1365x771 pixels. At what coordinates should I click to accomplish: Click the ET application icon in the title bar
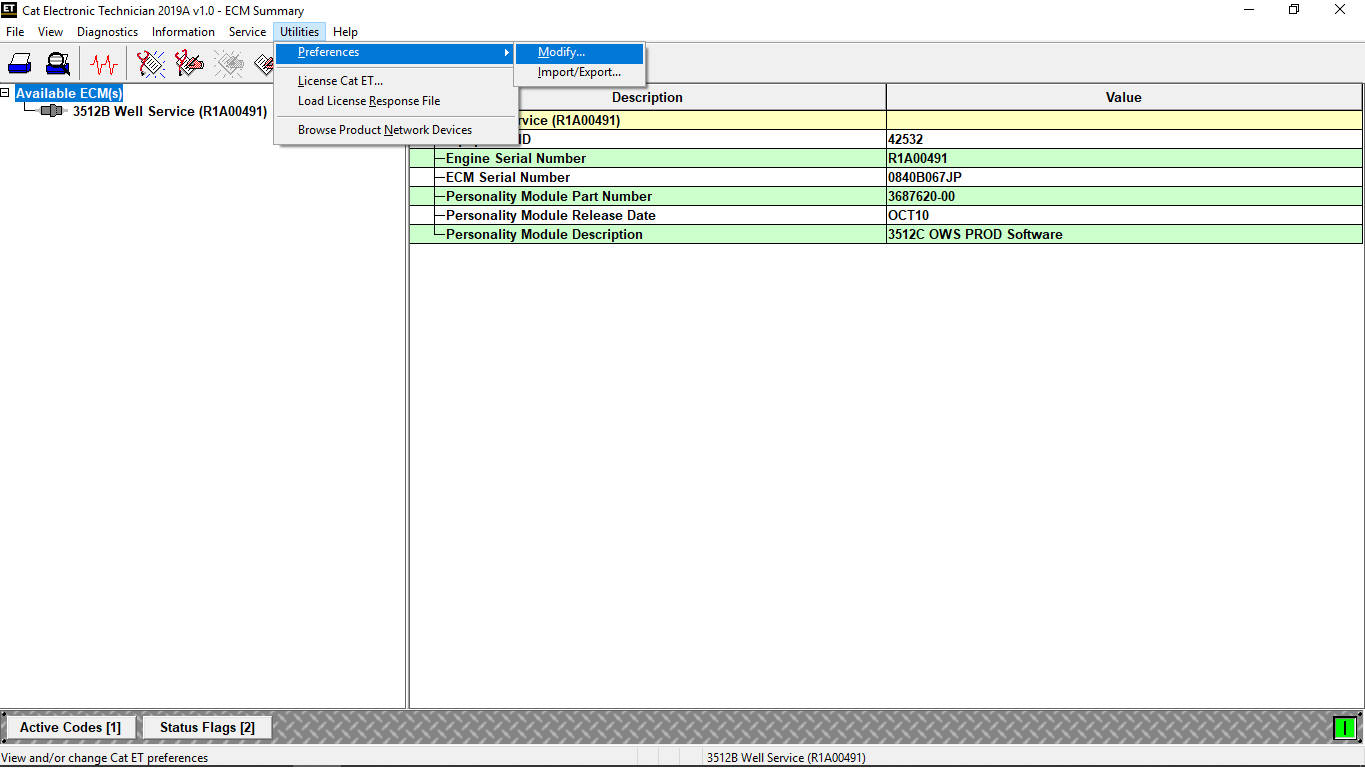9,10
